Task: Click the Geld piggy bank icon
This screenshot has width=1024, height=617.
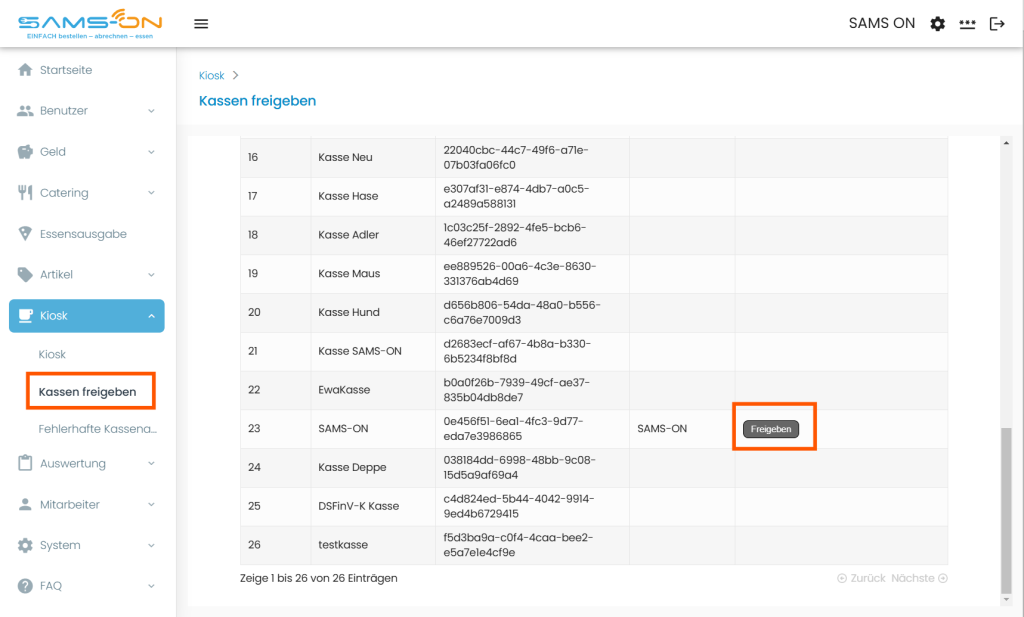Action: 25,151
